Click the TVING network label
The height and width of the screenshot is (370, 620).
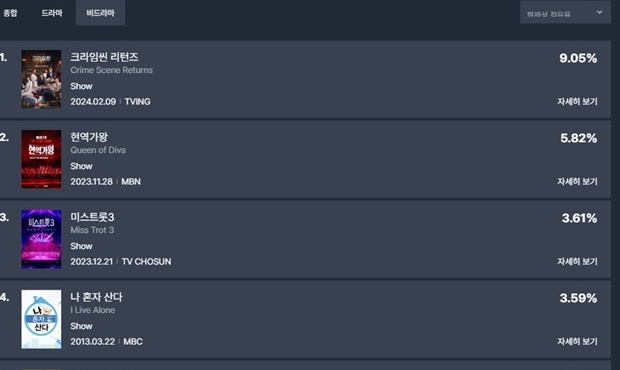[x=138, y=102]
